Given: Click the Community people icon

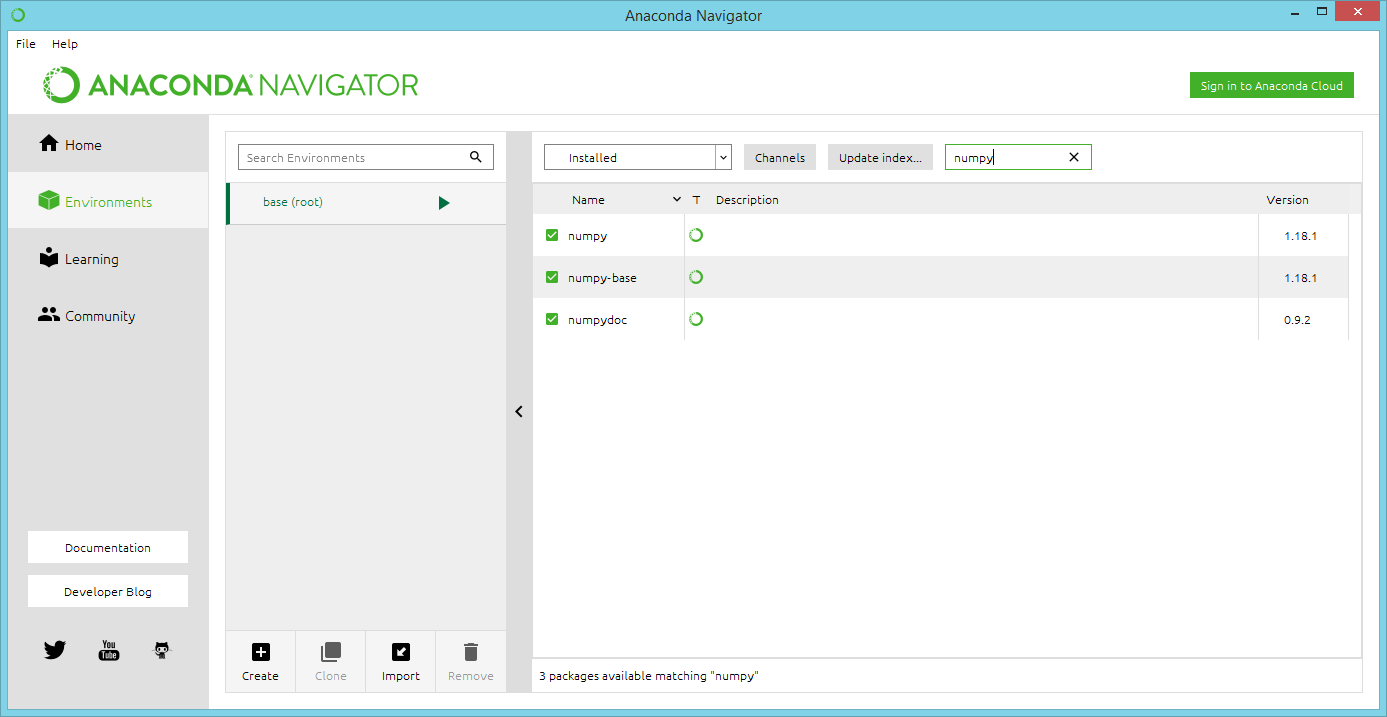Looking at the screenshot, I should [49, 315].
